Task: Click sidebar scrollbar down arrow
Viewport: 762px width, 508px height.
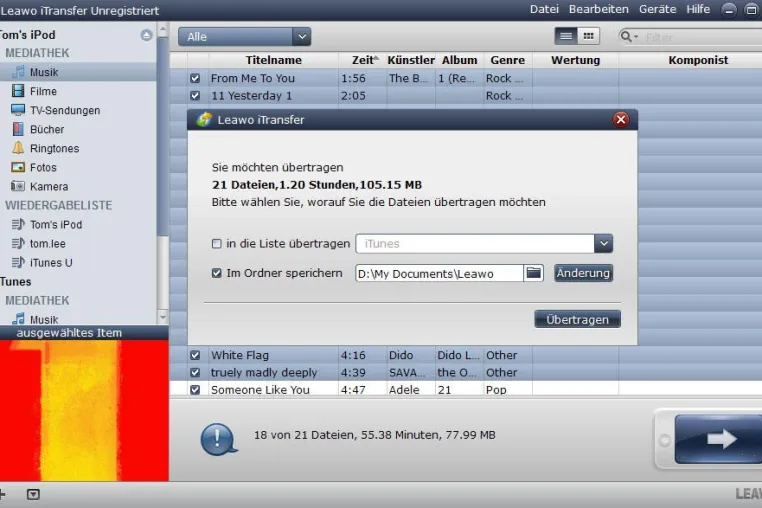Action: coord(163,317)
